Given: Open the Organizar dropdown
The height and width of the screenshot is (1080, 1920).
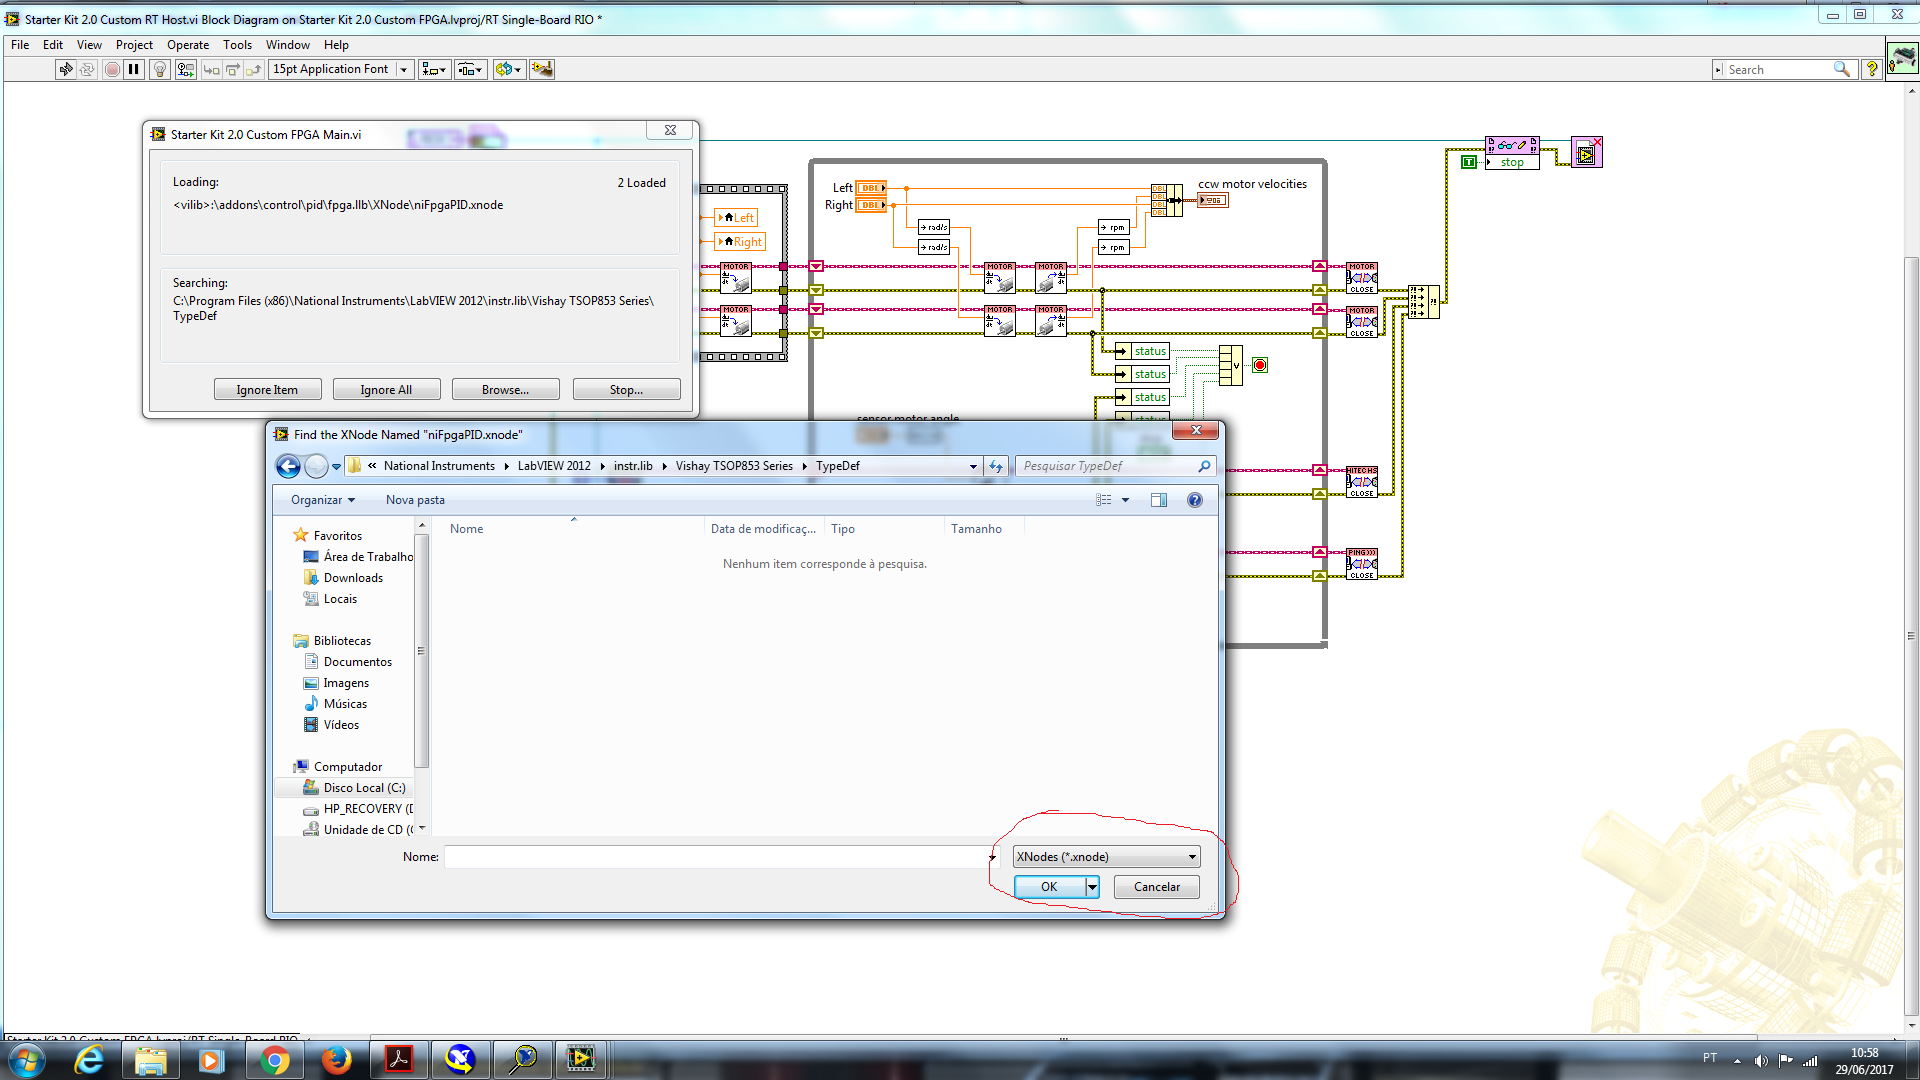Looking at the screenshot, I should click(x=323, y=500).
